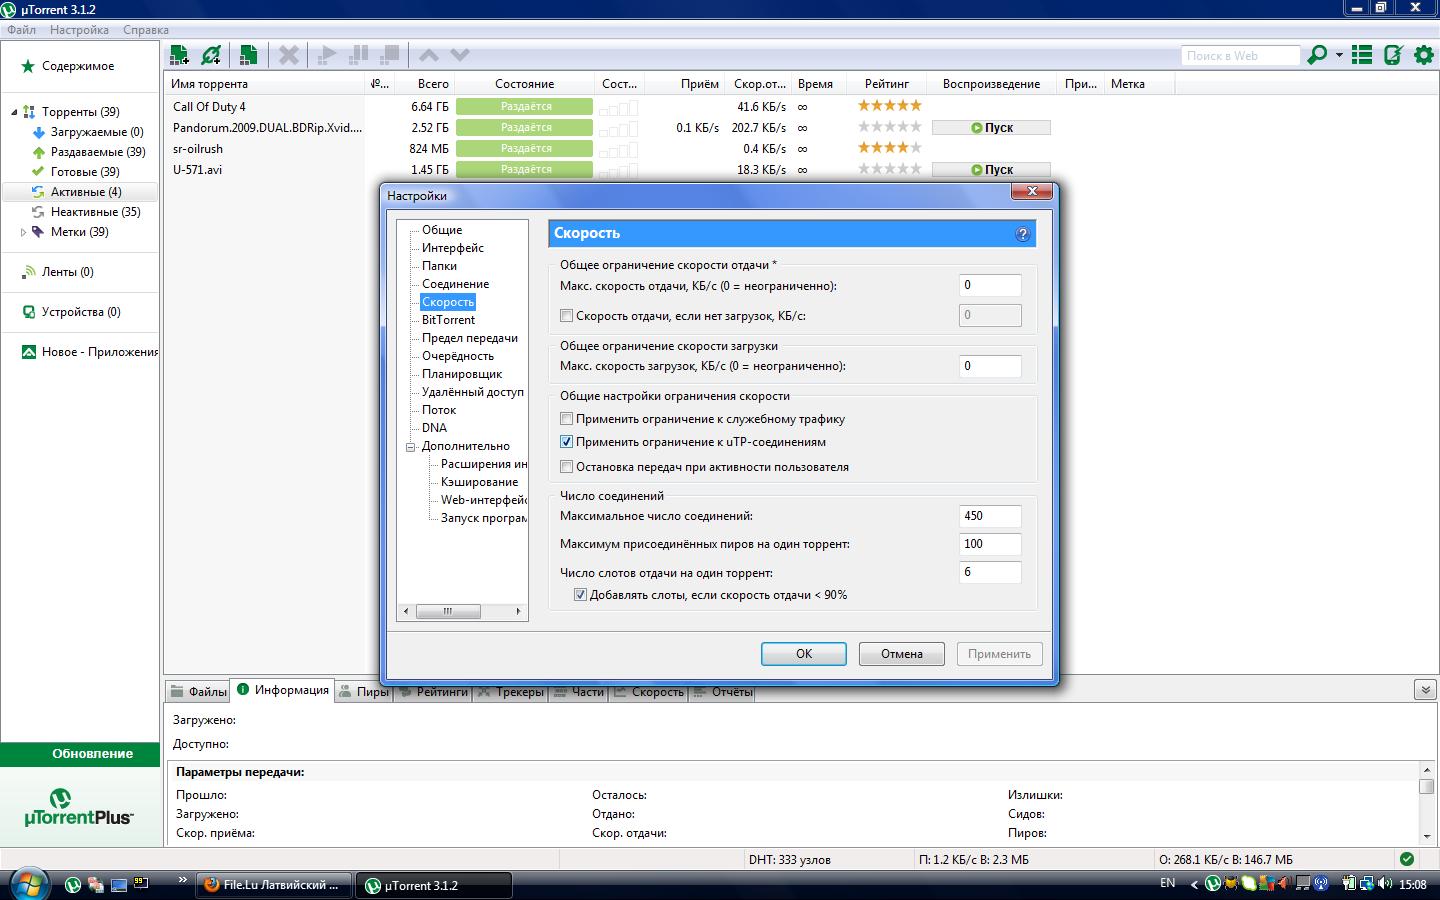This screenshot has height=900, width=1440.
Task: Click OK in the Настройки dialog
Action: point(804,654)
